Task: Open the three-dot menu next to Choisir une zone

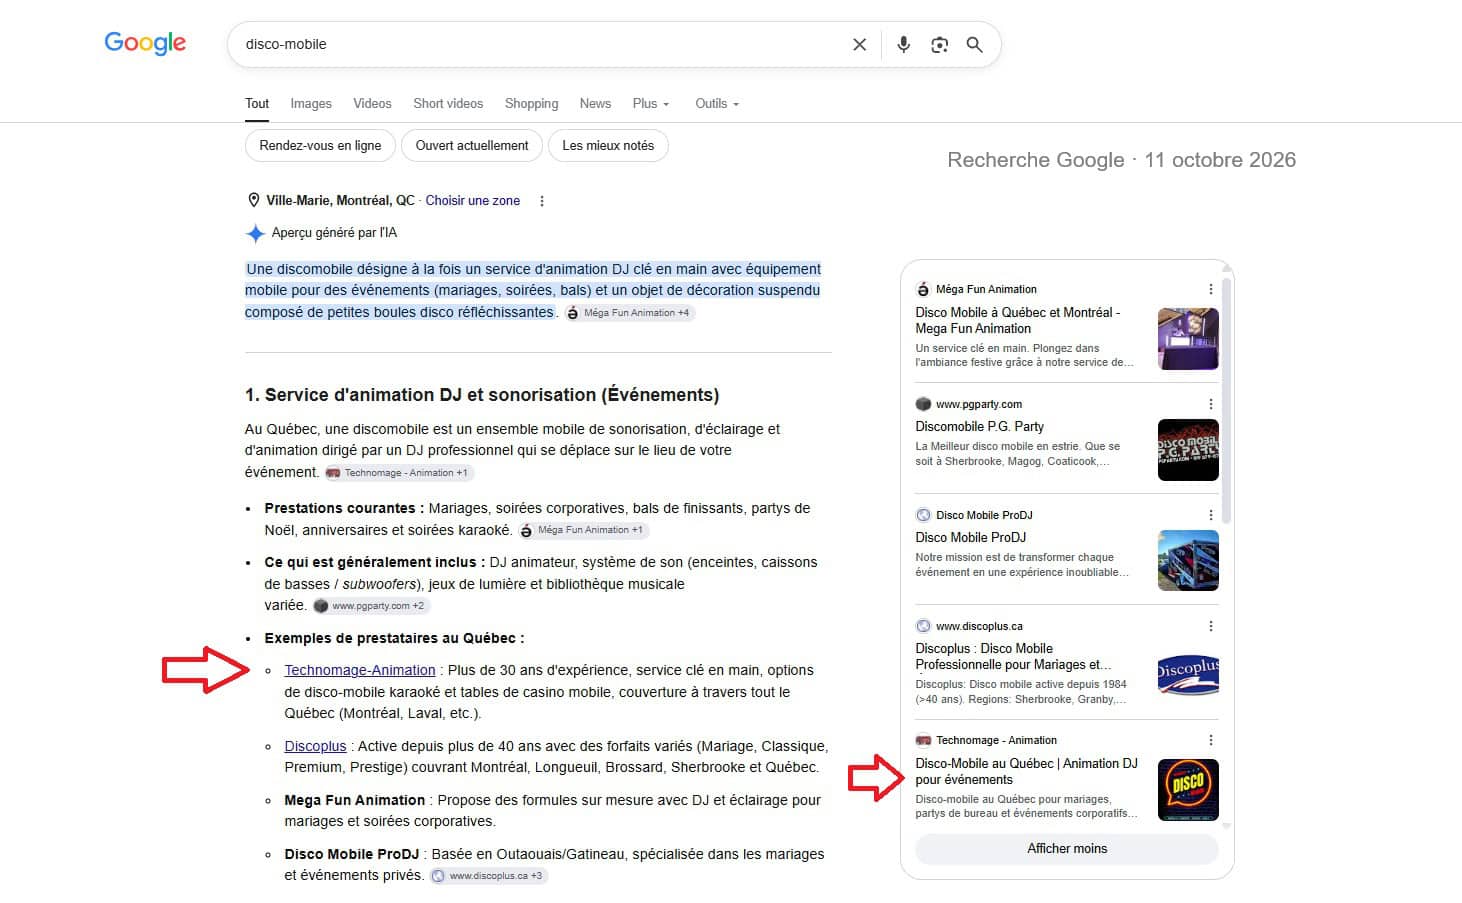Action: [x=542, y=201]
